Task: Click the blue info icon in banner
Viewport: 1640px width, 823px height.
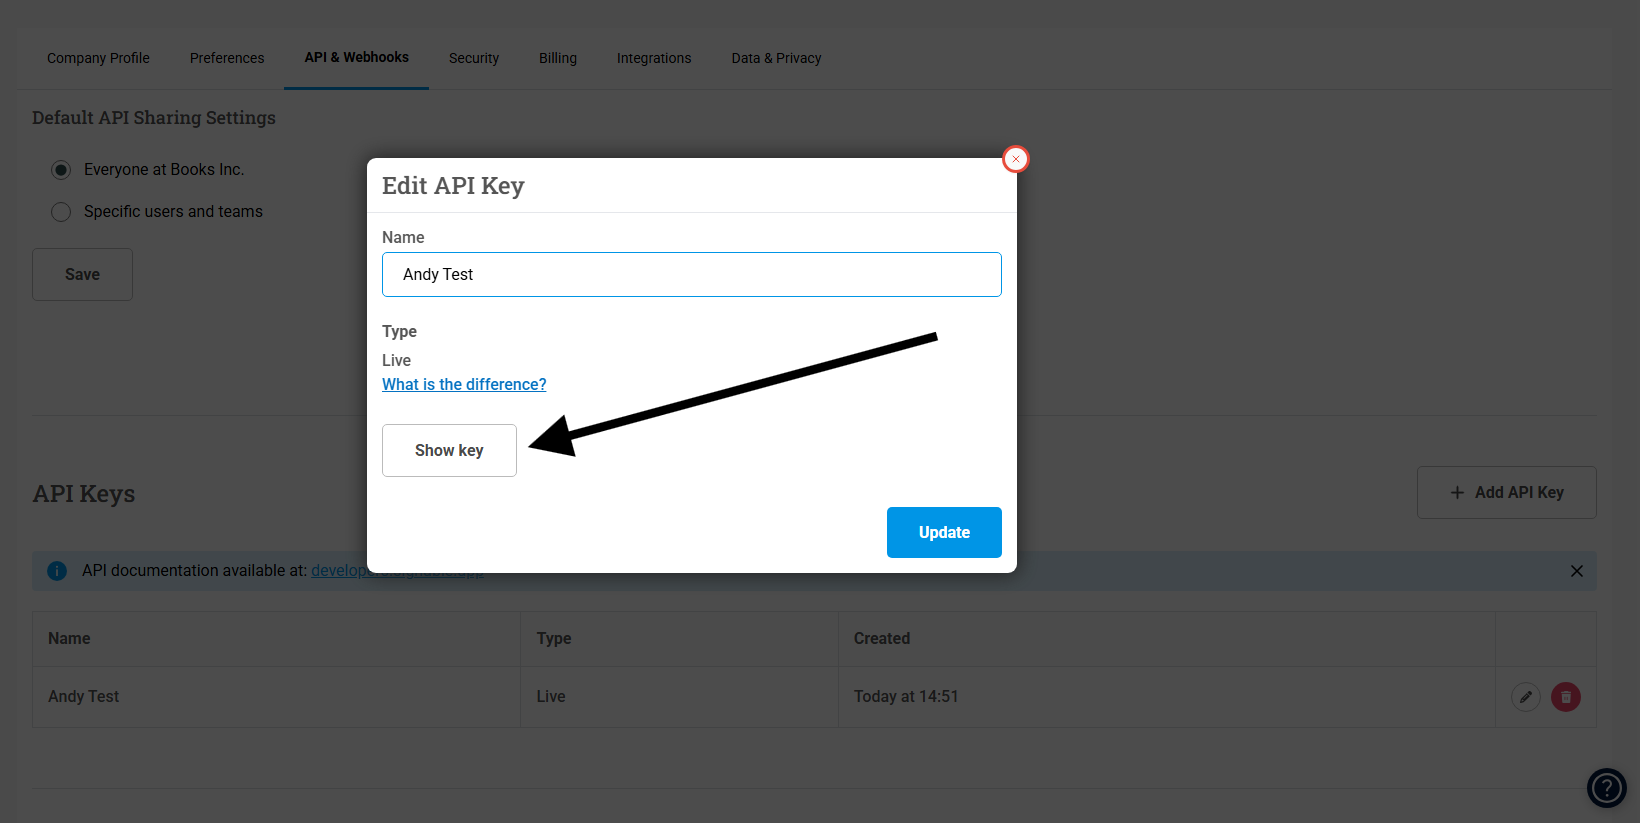Action: pos(57,571)
